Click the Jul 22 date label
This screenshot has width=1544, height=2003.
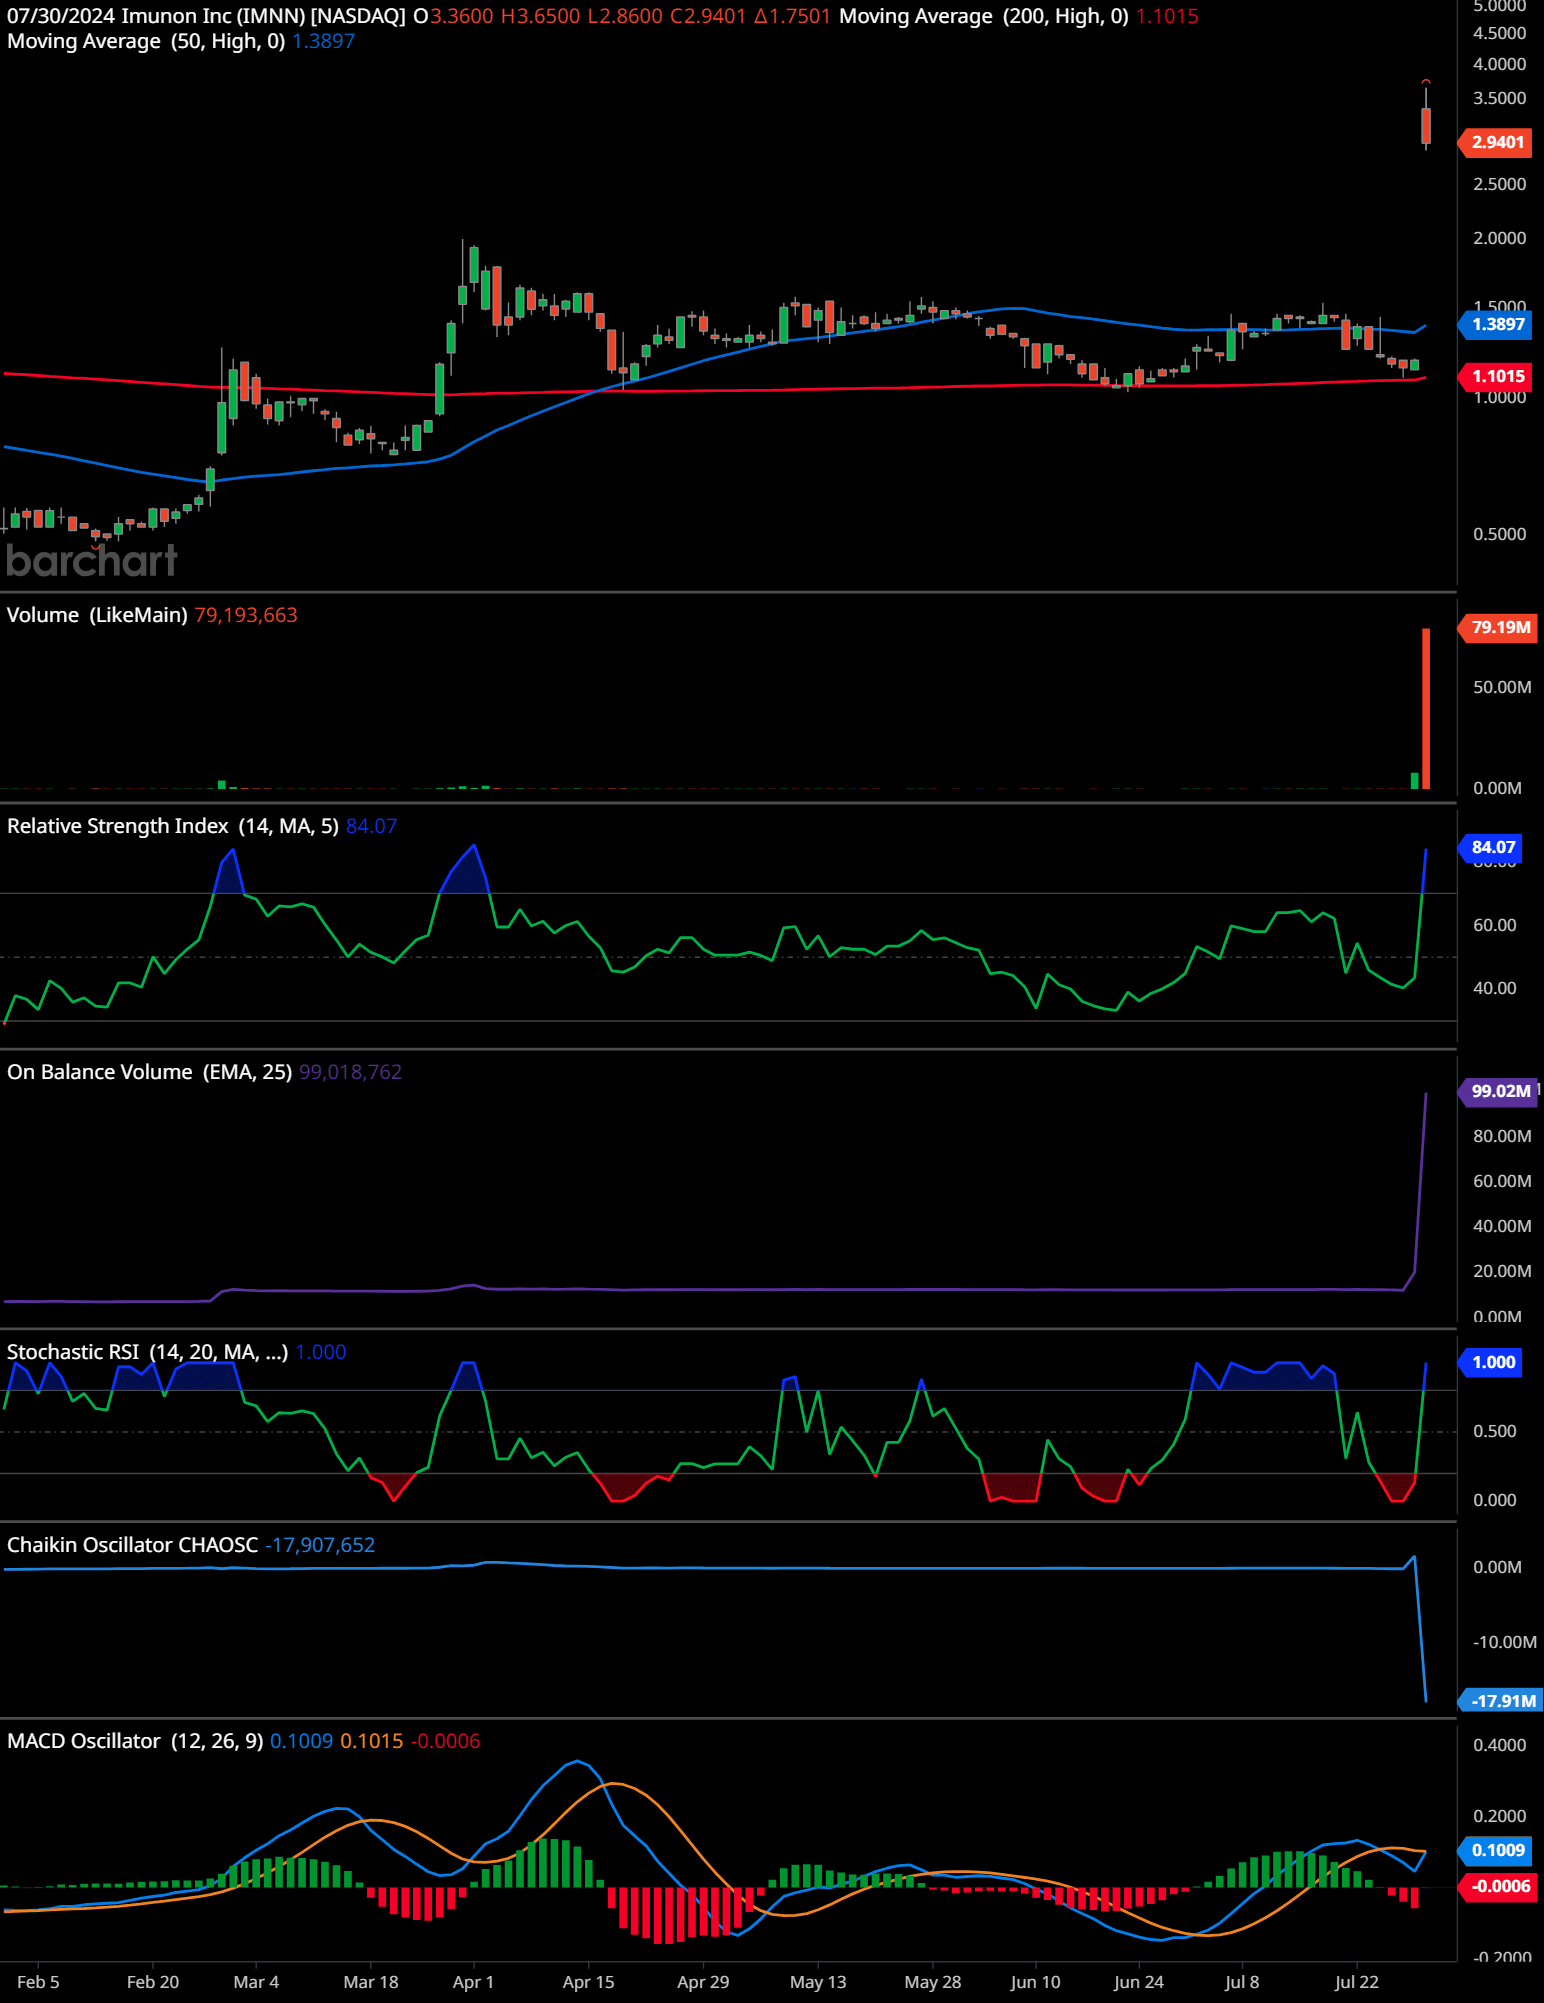coord(1357,1982)
